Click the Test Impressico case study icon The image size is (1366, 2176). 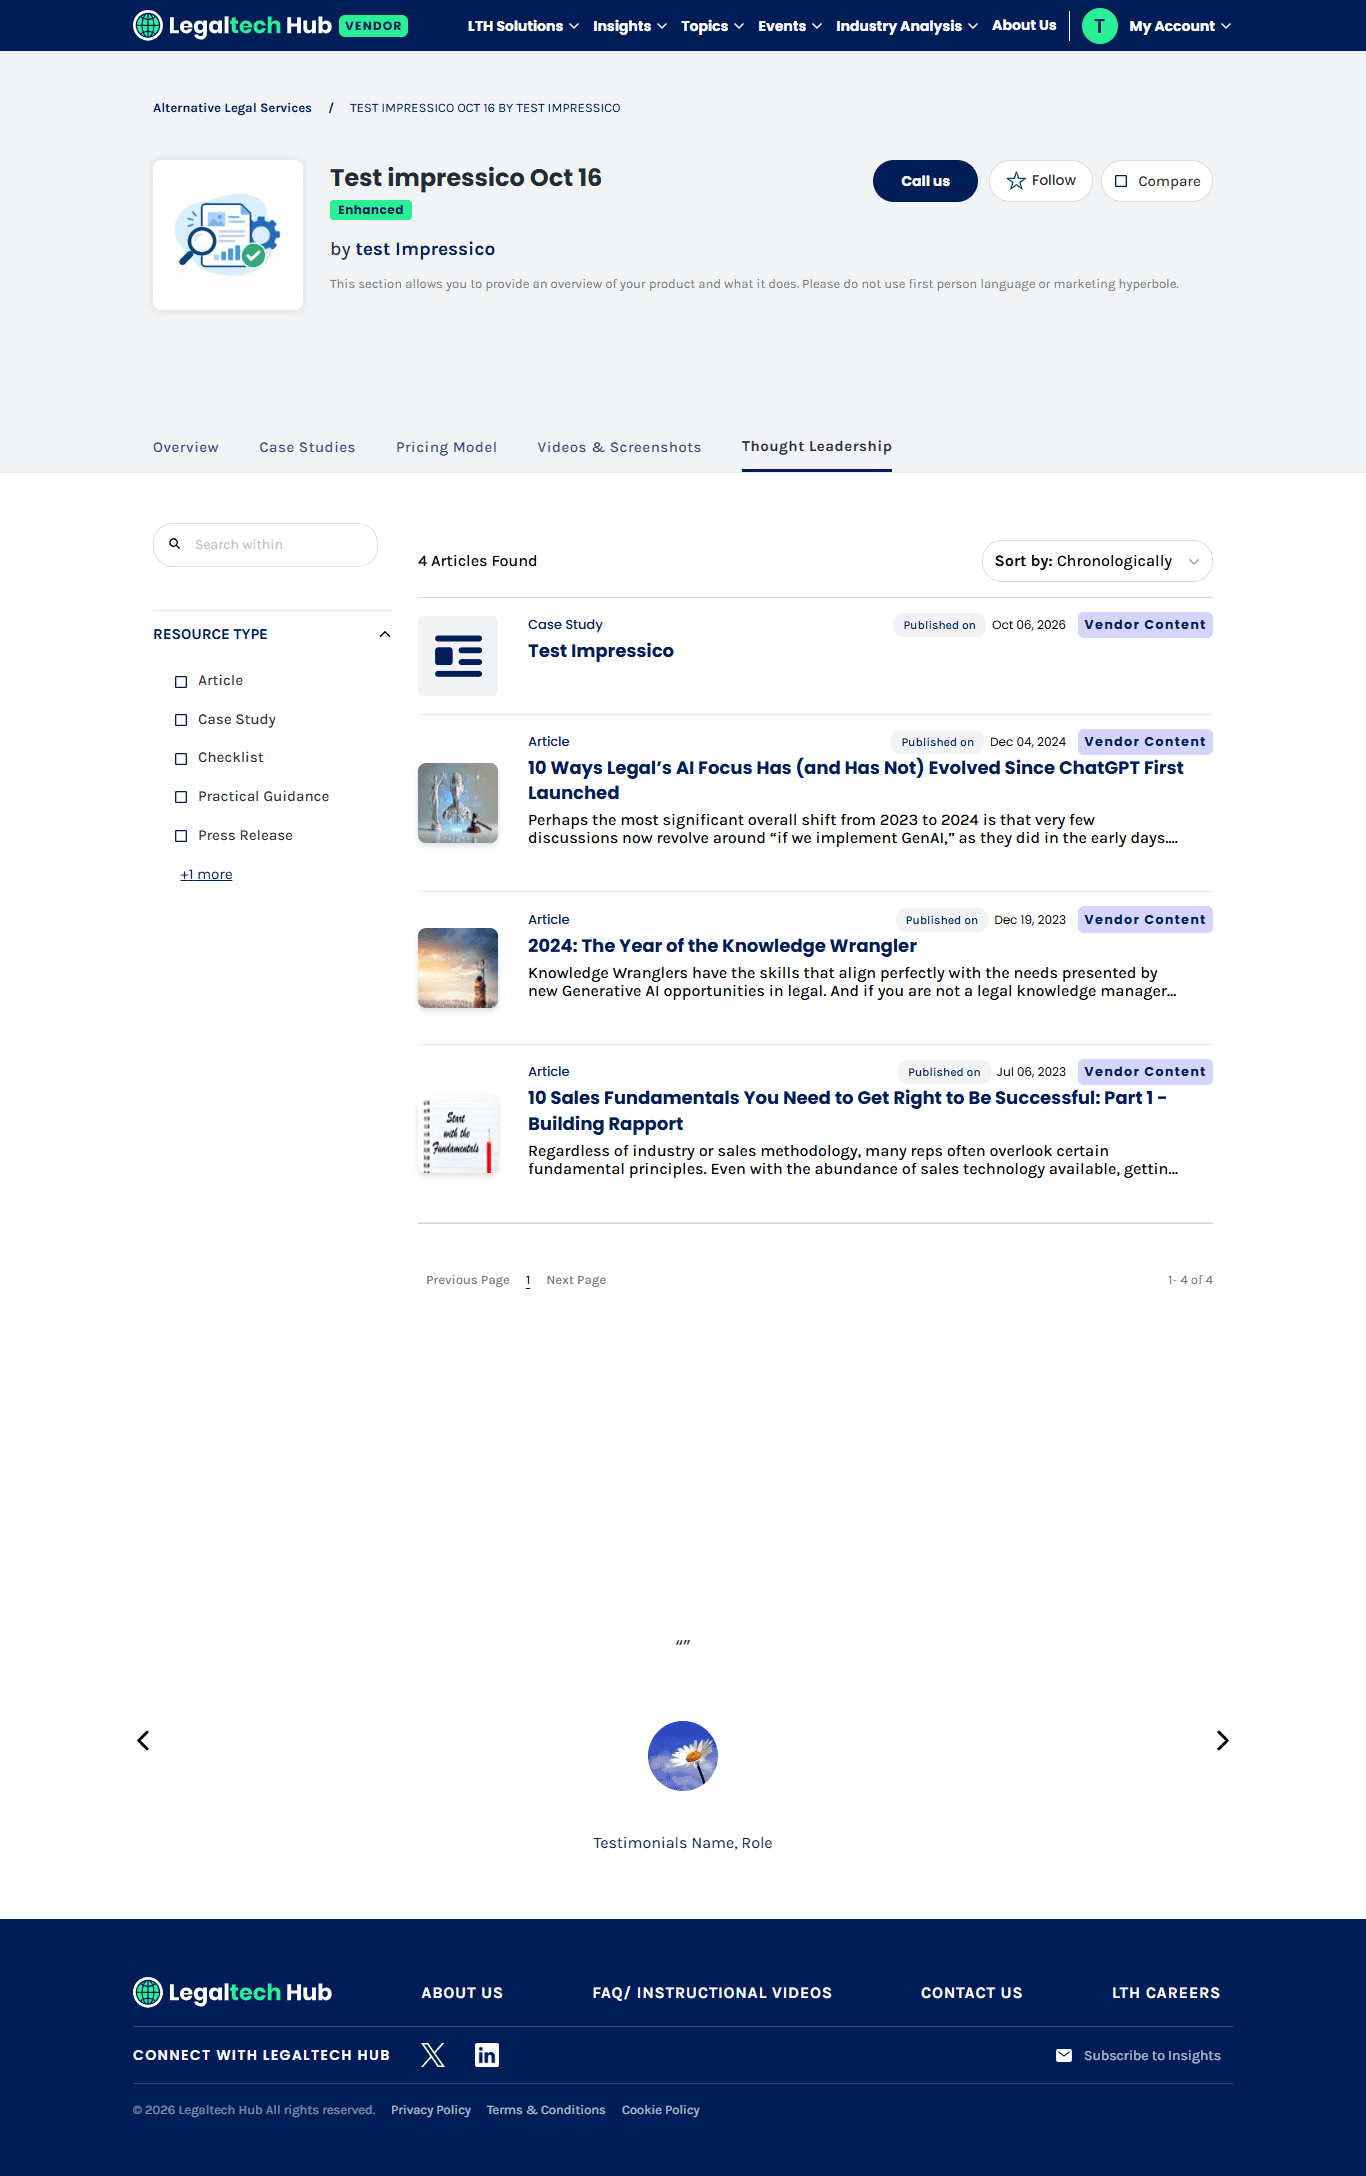point(458,656)
